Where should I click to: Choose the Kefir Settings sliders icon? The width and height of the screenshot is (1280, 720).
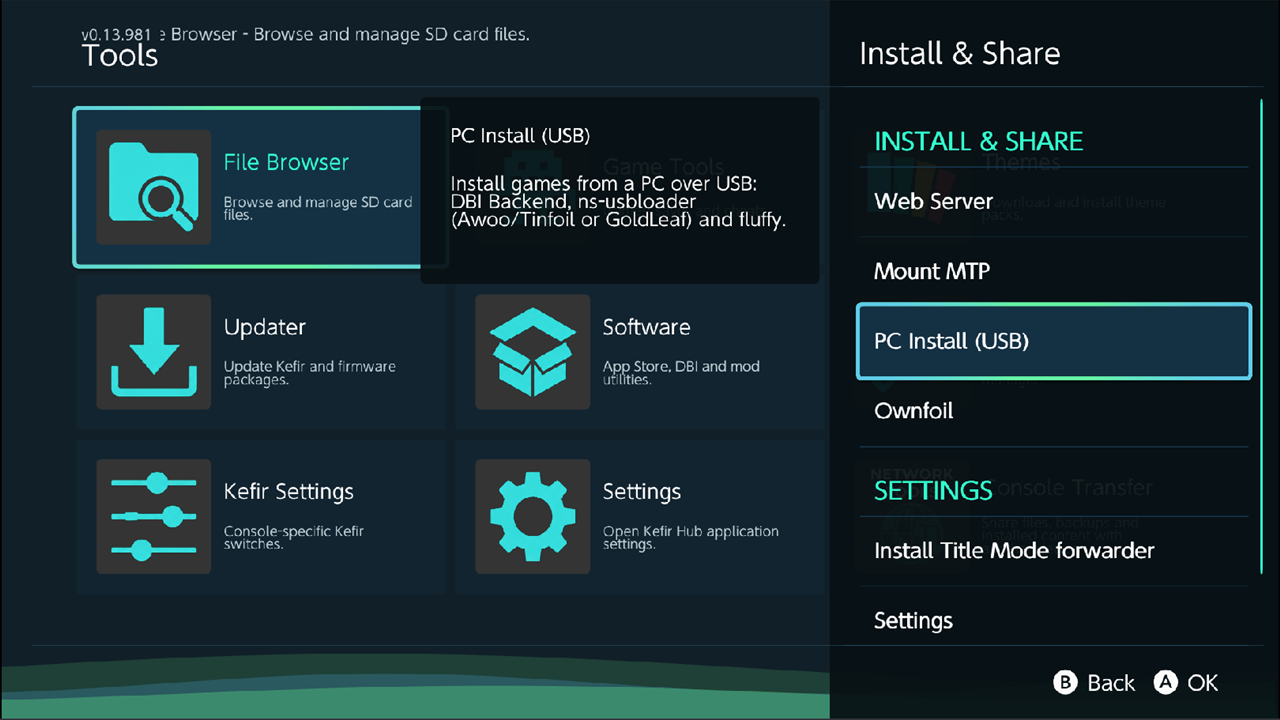tap(153, 516)
